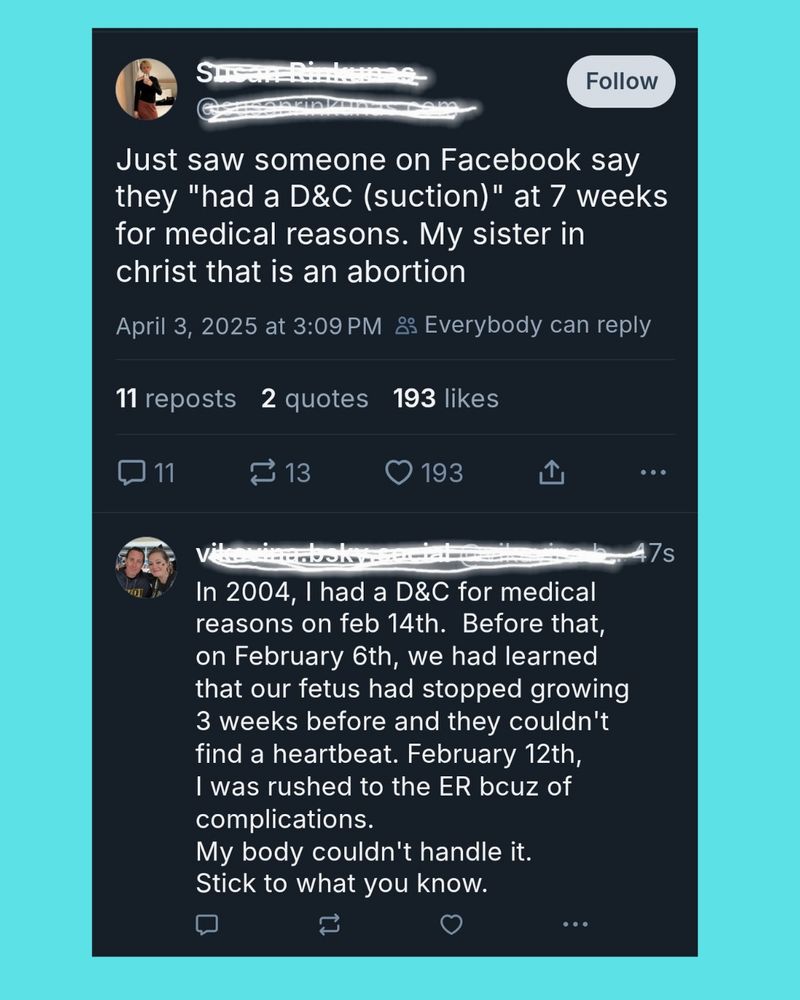Open the reply author's avatar photo
Image resolution: width=800 pixels, height=1000 pixels.
point(146,567)
